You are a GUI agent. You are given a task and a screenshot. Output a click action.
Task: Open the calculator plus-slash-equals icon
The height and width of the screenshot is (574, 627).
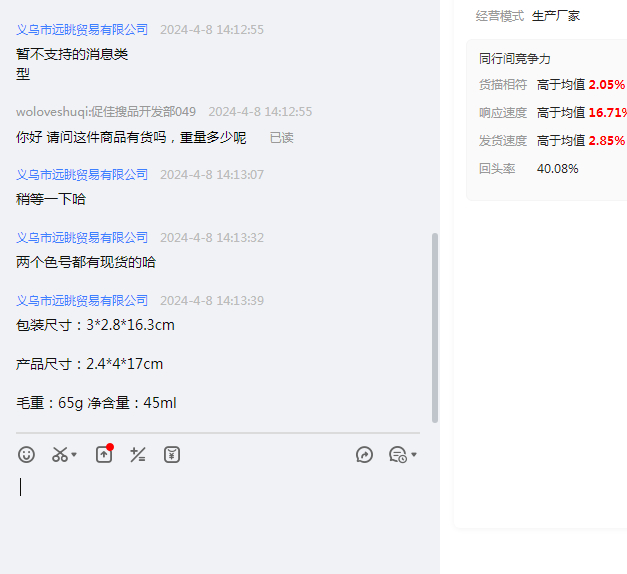[138, 455]
